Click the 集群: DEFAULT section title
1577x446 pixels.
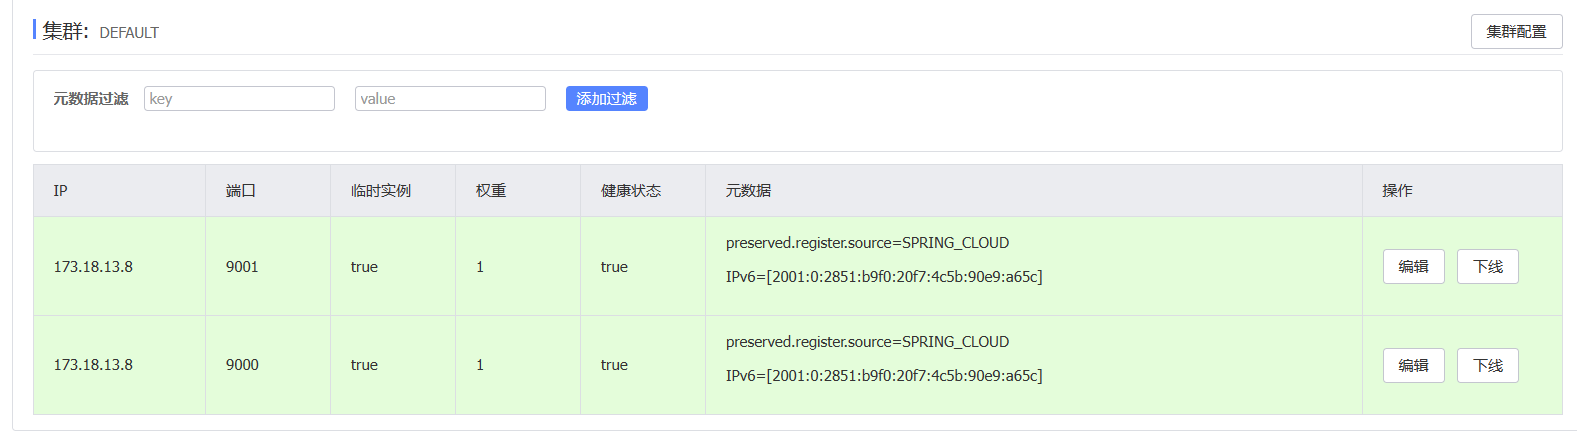pos(101,32)
